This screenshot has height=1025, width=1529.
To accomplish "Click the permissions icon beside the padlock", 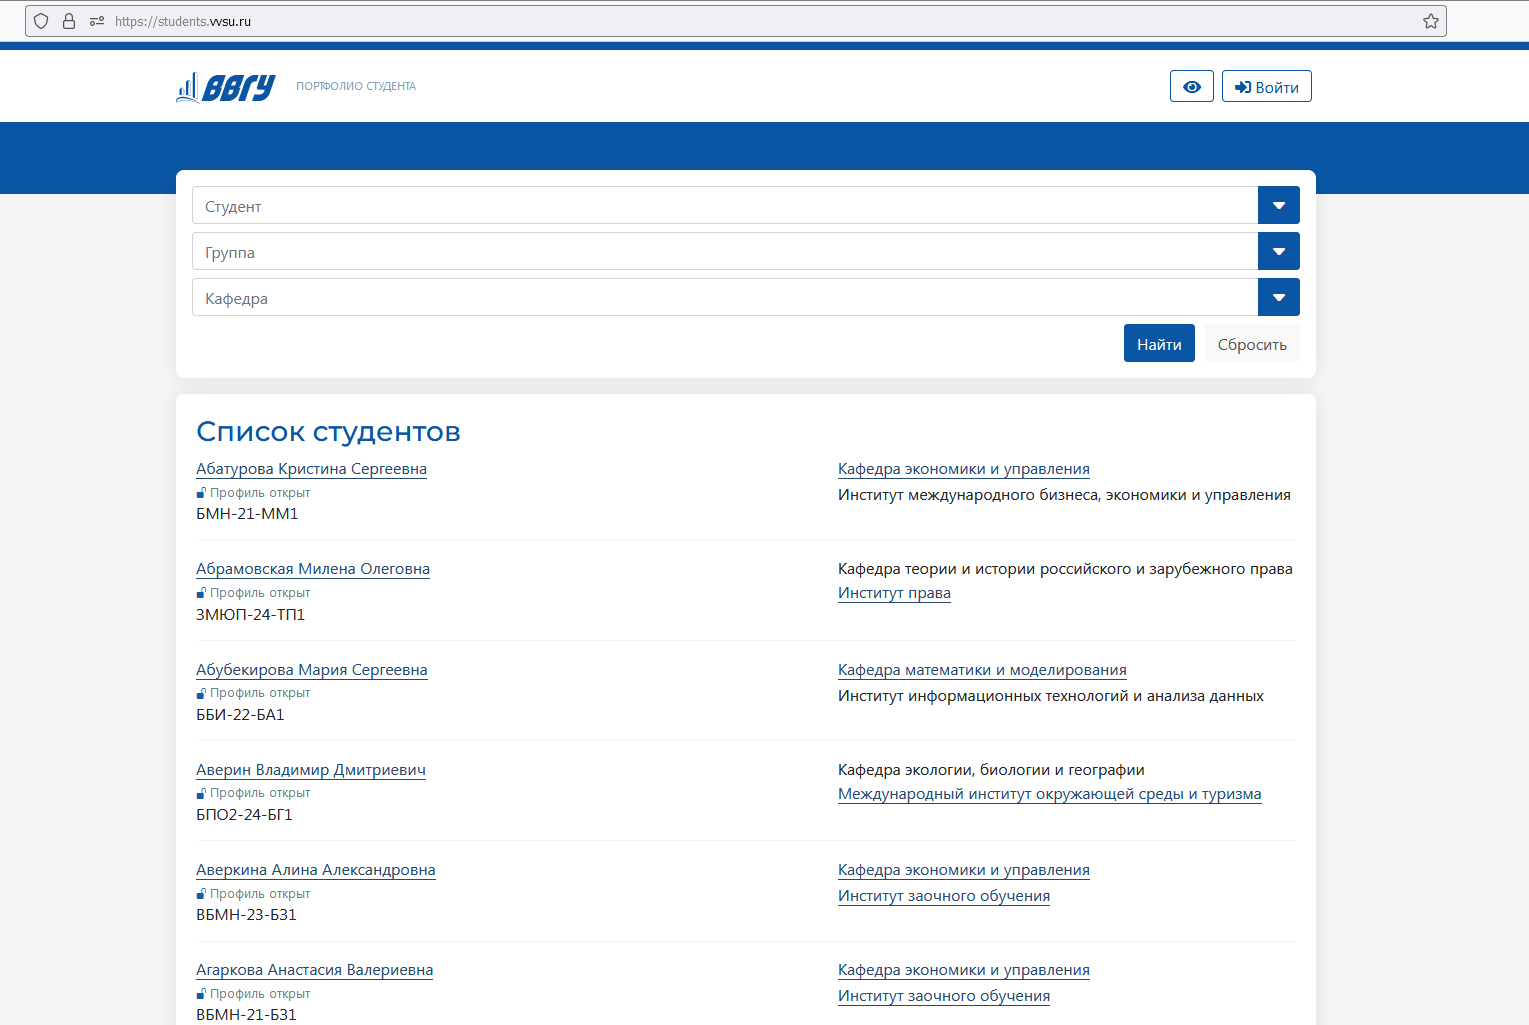I will coord(97,21).
